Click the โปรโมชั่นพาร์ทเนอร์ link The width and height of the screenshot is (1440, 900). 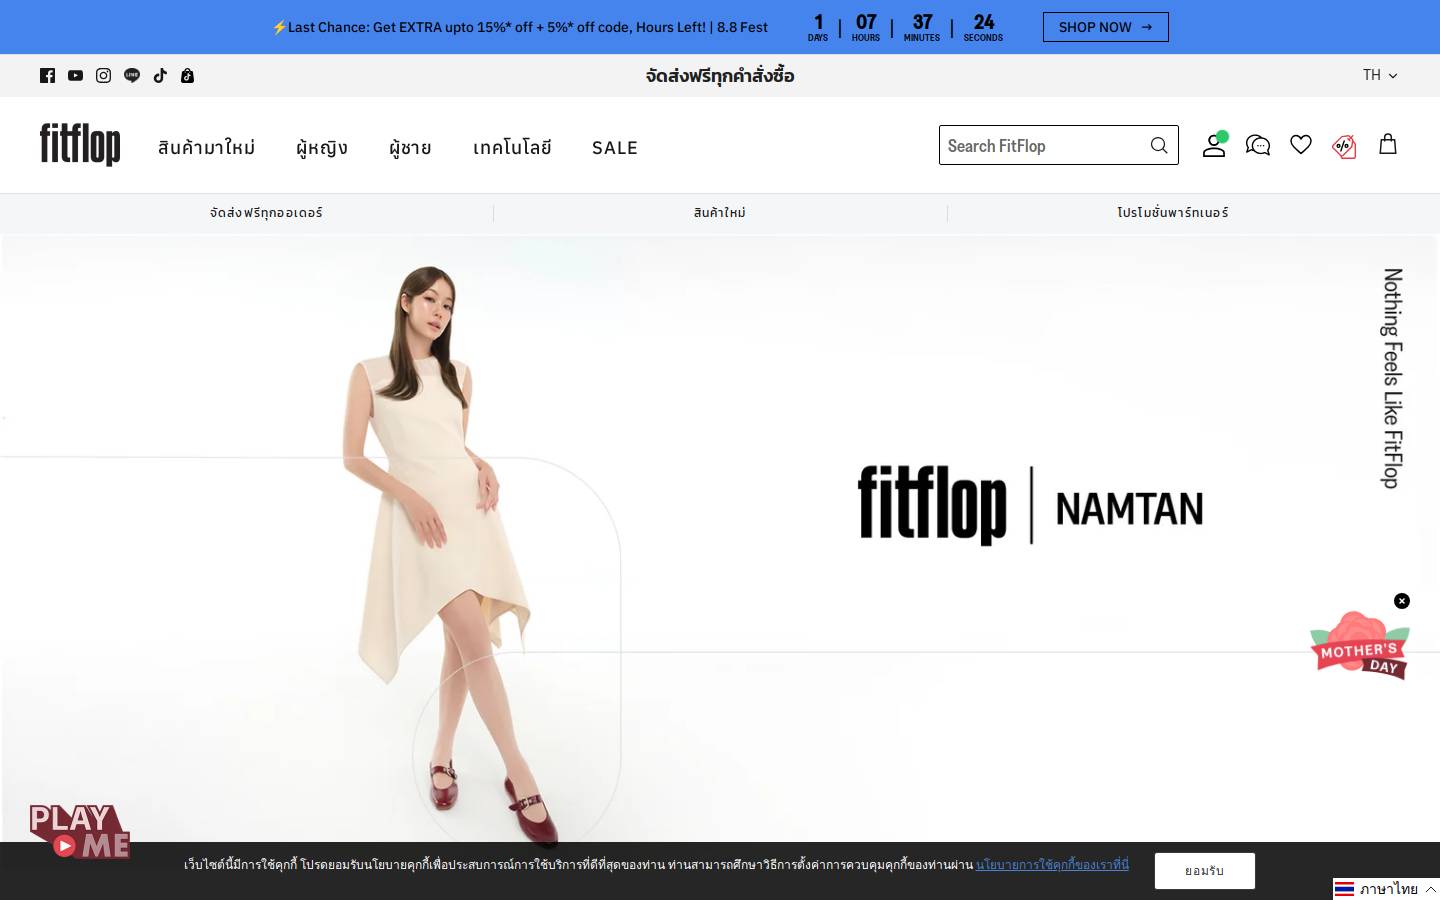tap(1173, 213)
